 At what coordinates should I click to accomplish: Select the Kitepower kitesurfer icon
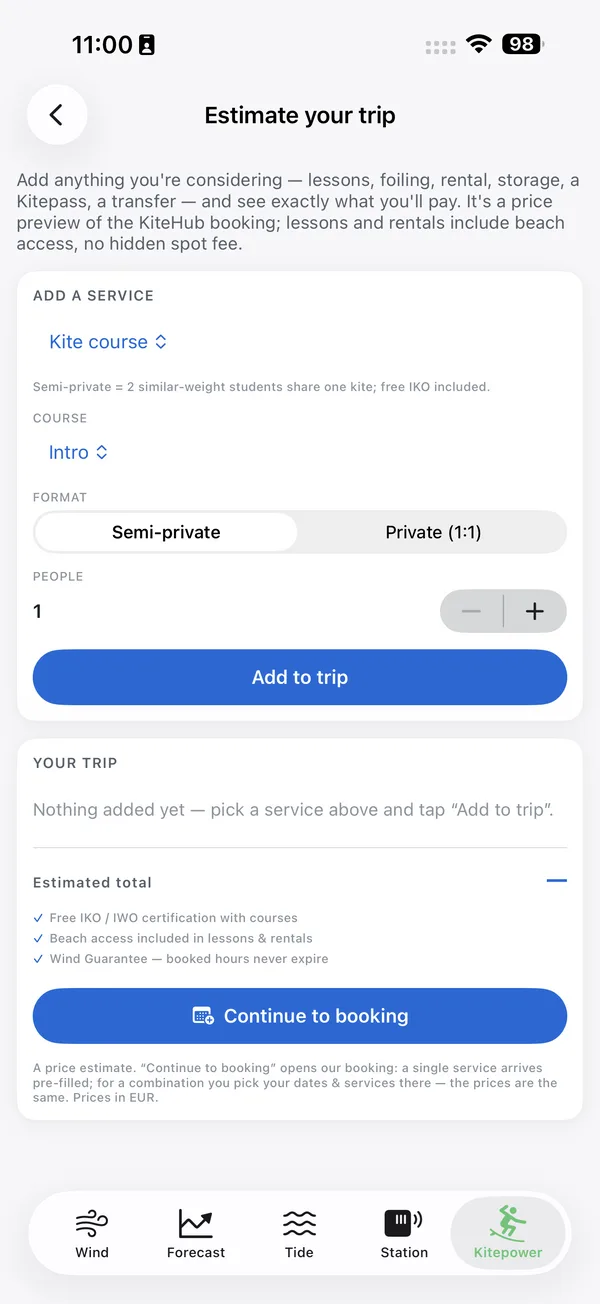coord(508,1223)
